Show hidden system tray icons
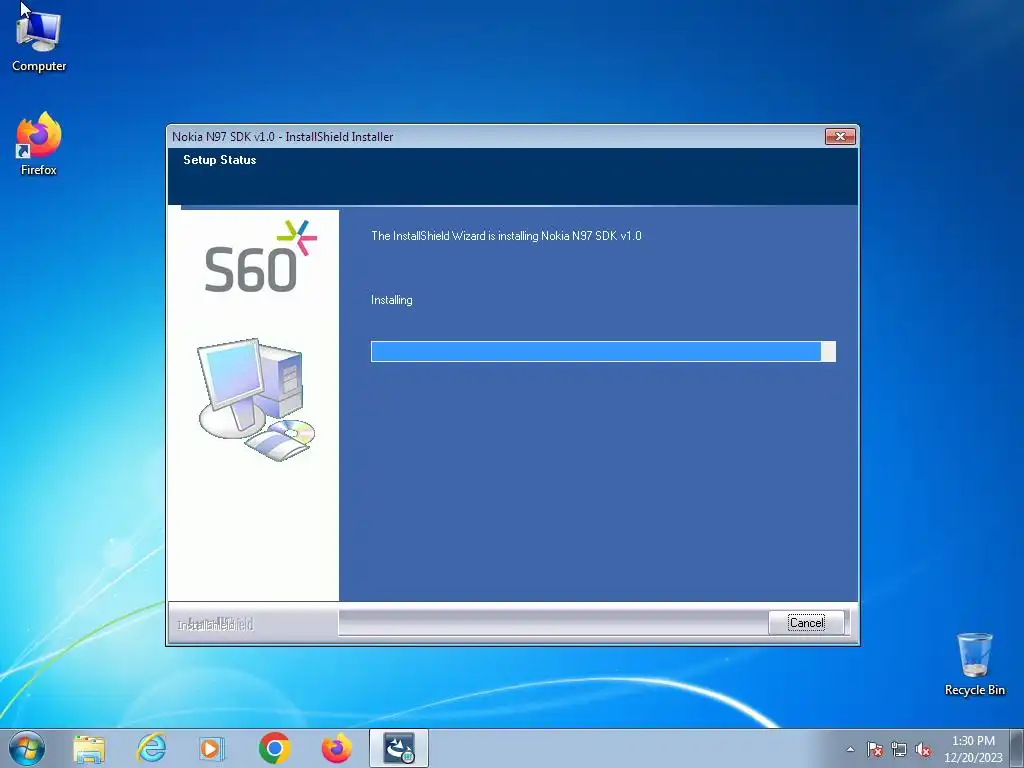Image resolution: width=1024 pixels, height=768 pixels. pyautogui.click(x=850, y=749)
